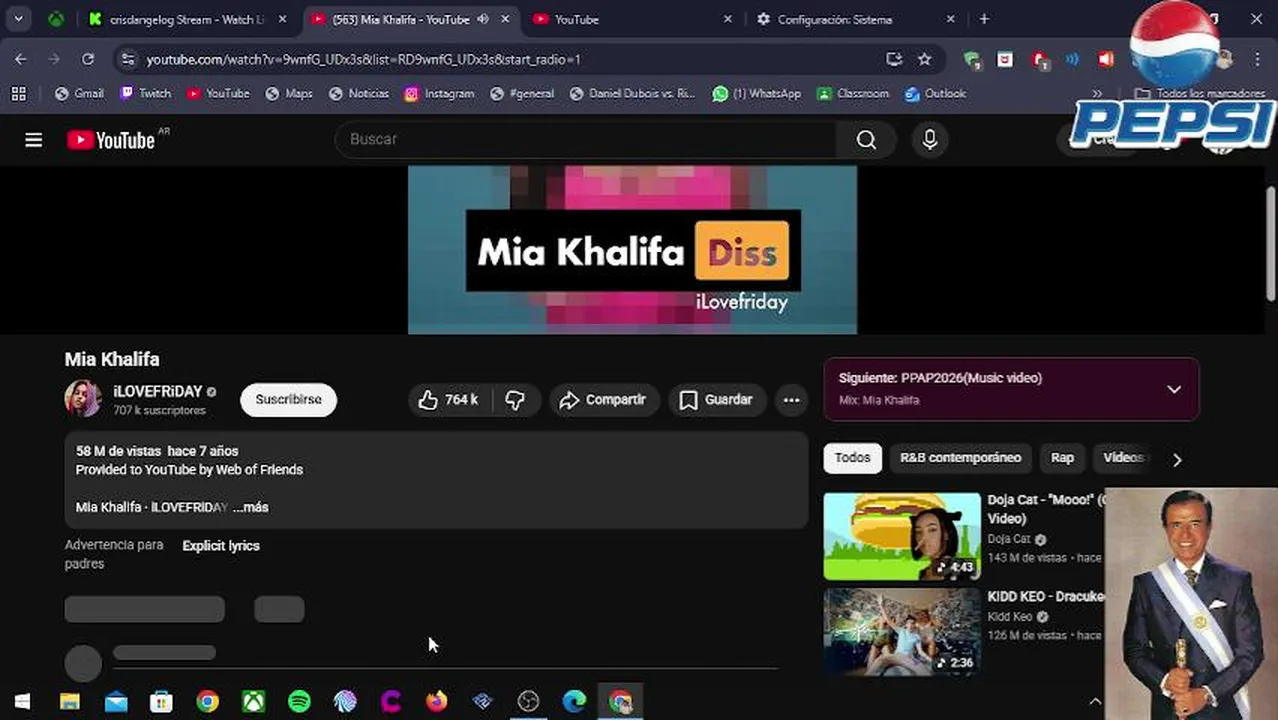Open the blue sound-wave browser extension
Image resolution: width=1278 pixels, height=720 pixels.
1072,59
